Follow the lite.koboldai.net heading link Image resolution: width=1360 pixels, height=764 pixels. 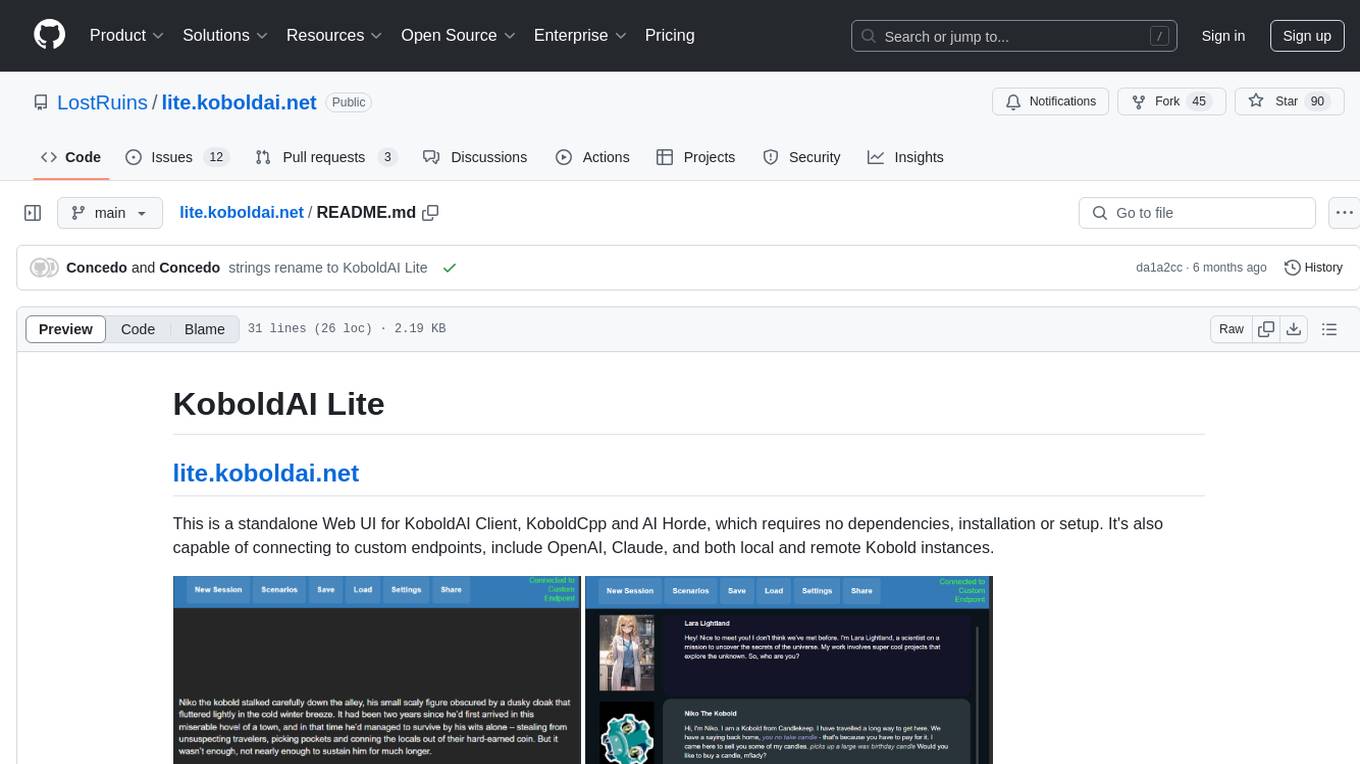266,473
